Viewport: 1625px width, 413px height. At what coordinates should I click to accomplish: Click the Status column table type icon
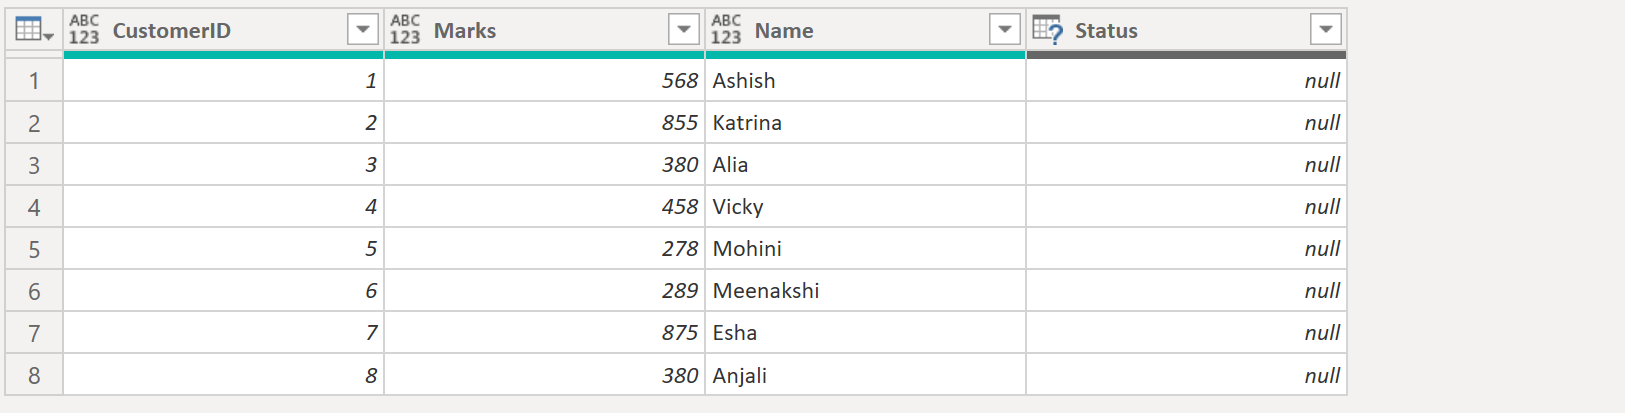(x=1047, y=30)
